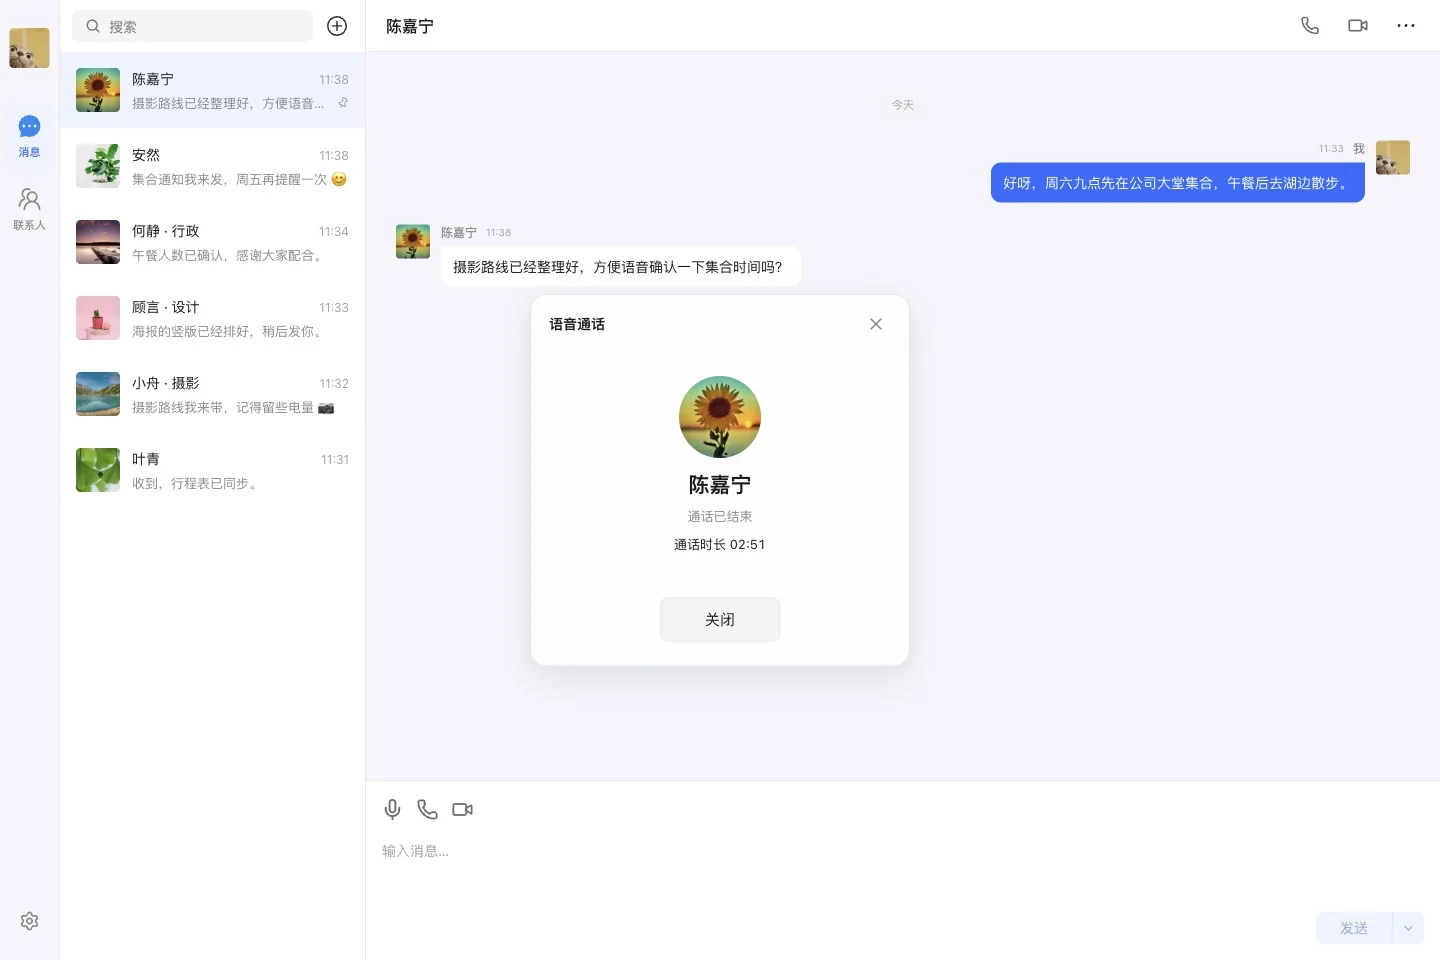Click the message input area (输入消息)
1440x960 pixels.
pyautogui.click(x=902, y=870)
